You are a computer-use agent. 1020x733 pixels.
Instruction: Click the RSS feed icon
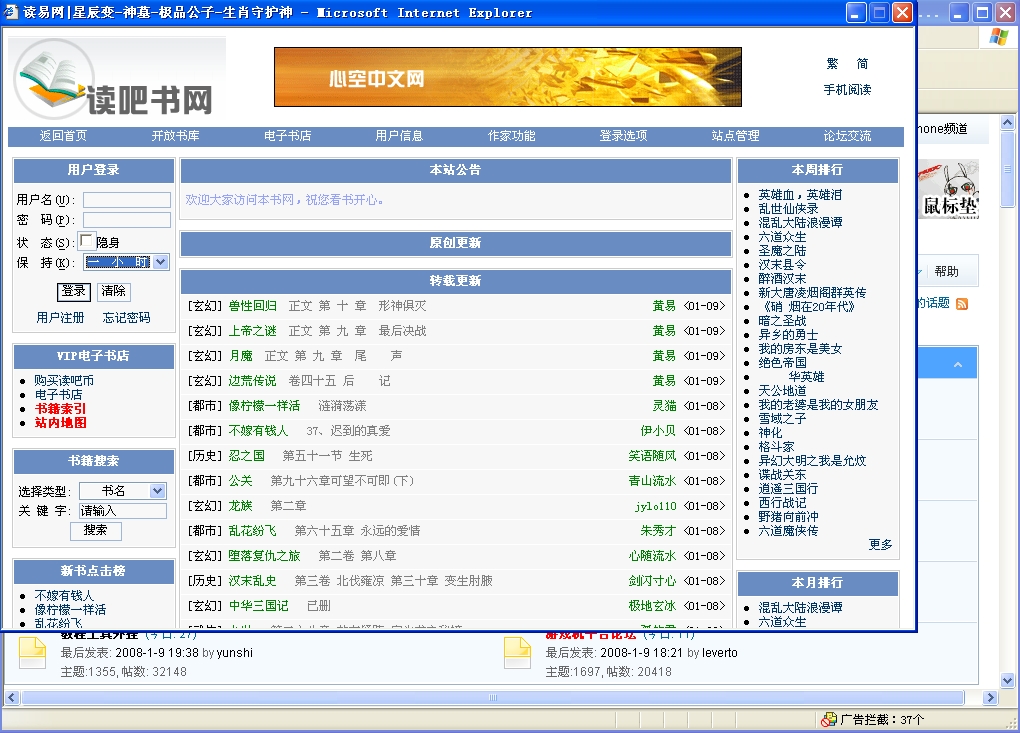click(962, 304)
